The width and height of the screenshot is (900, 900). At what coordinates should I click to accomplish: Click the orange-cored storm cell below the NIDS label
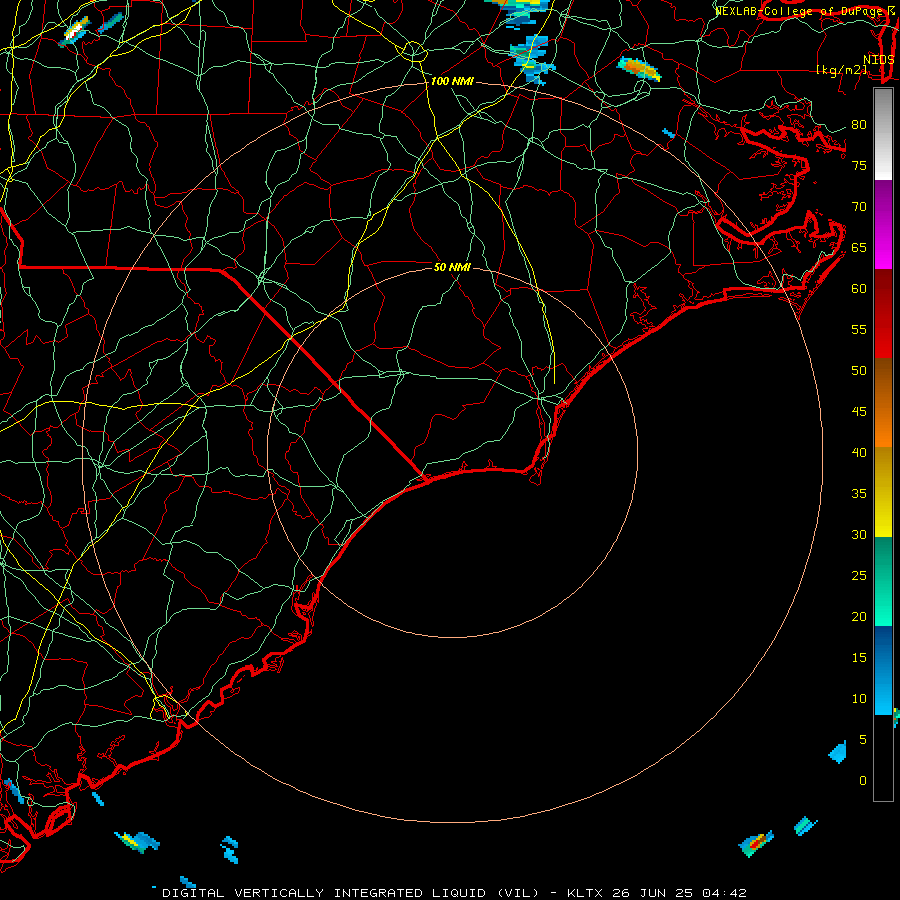[x=639, y=69]
